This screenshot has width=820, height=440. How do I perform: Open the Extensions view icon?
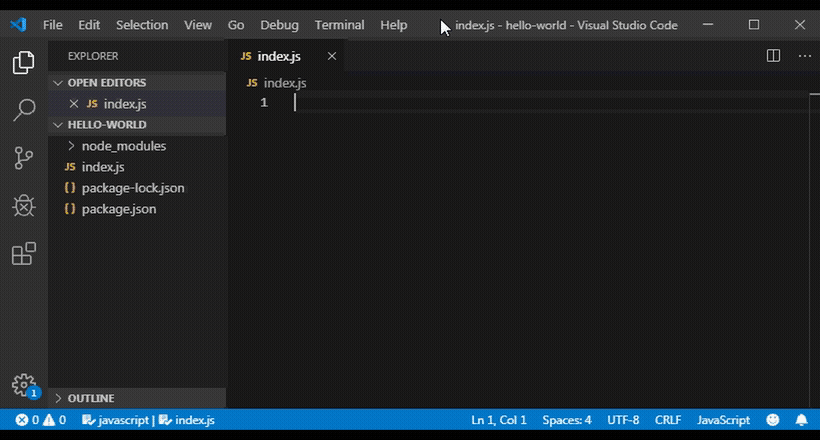[24, 254]
